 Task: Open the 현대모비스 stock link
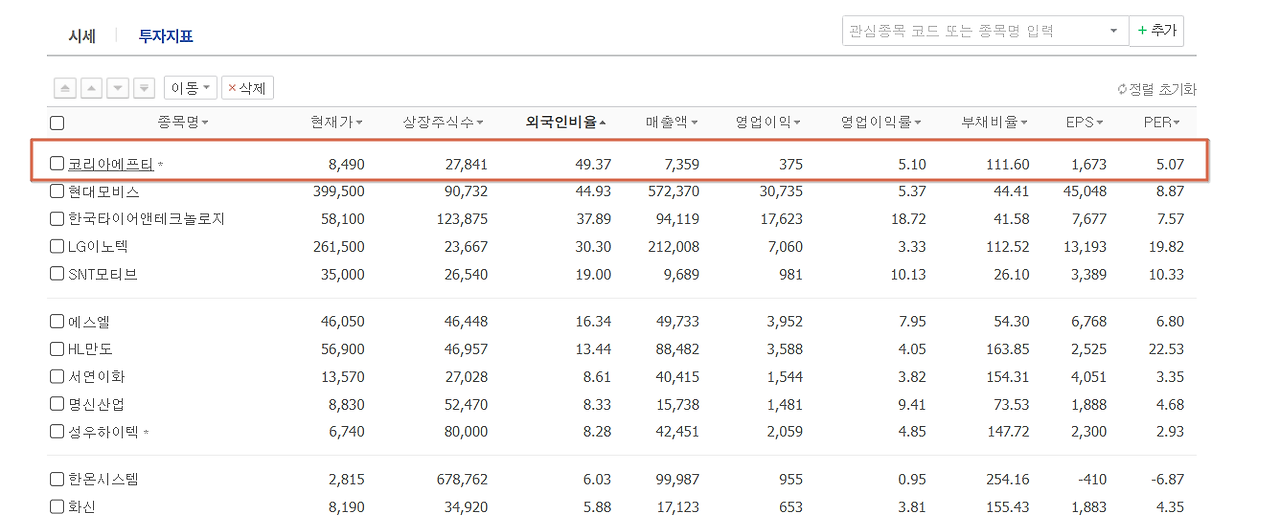pos(104,191)
